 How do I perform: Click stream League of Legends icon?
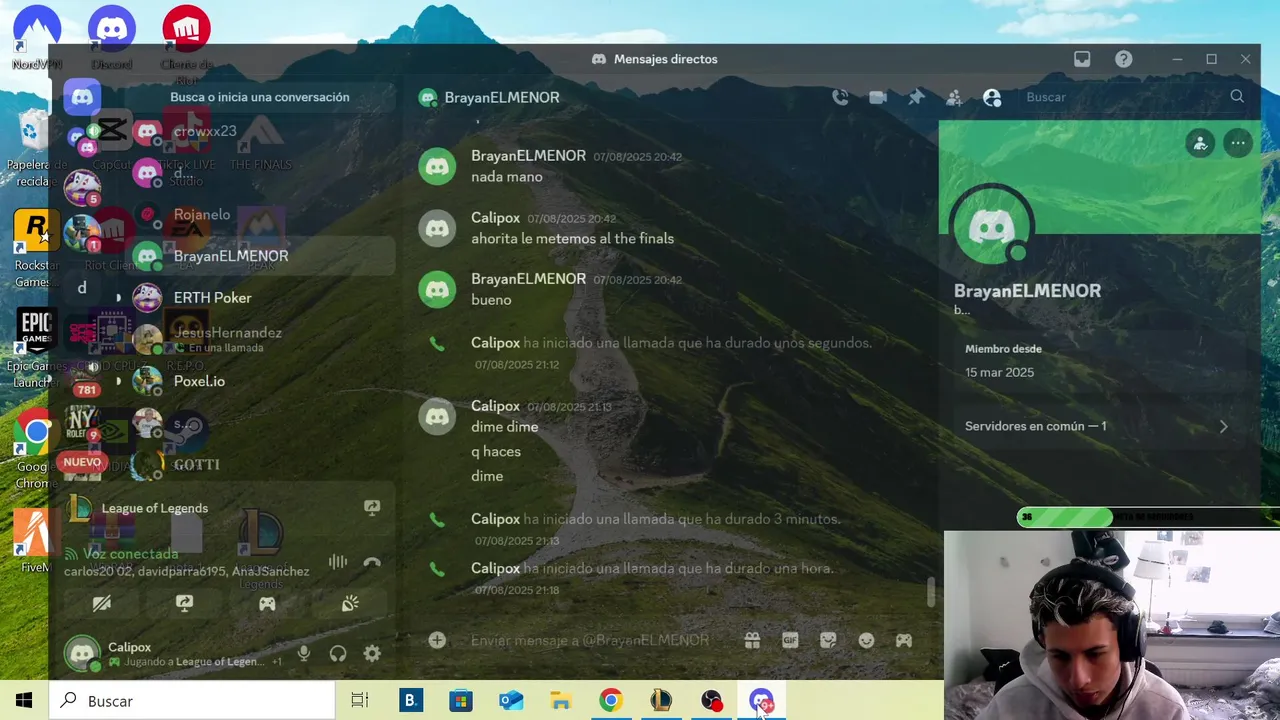tap(372, 508)
